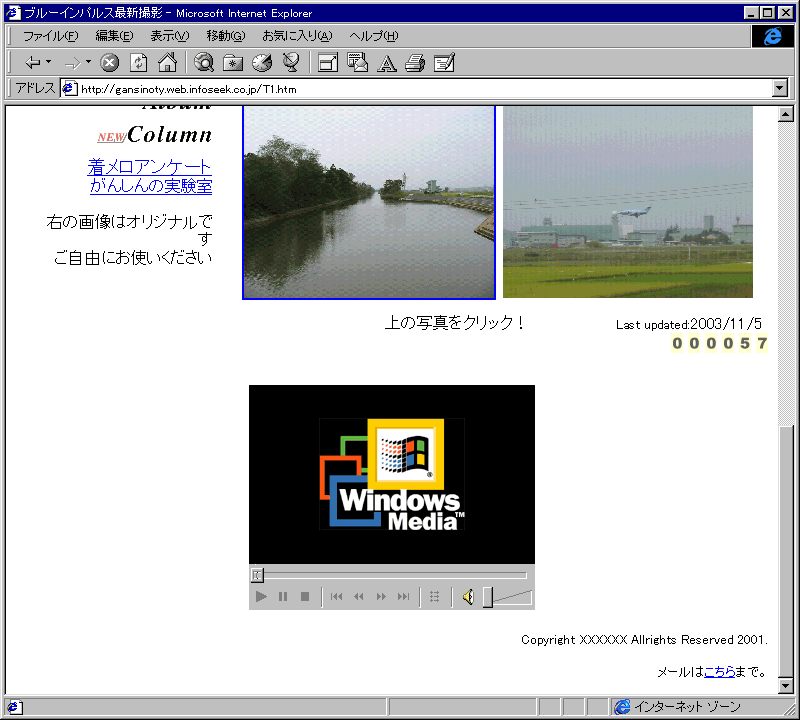Click the こちら mail link

click(x=719, y=672)
